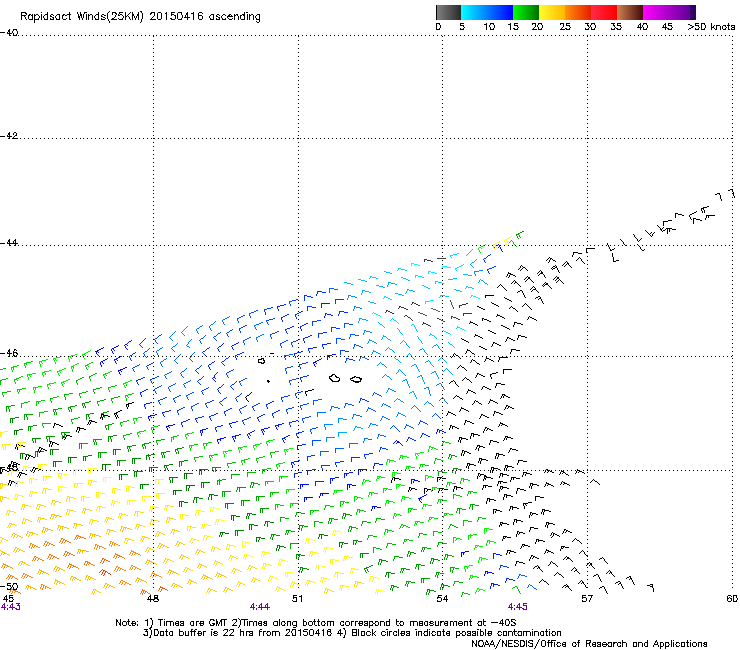
Task: Click the purple time label 4:45
Action: [x=518, y=607]
